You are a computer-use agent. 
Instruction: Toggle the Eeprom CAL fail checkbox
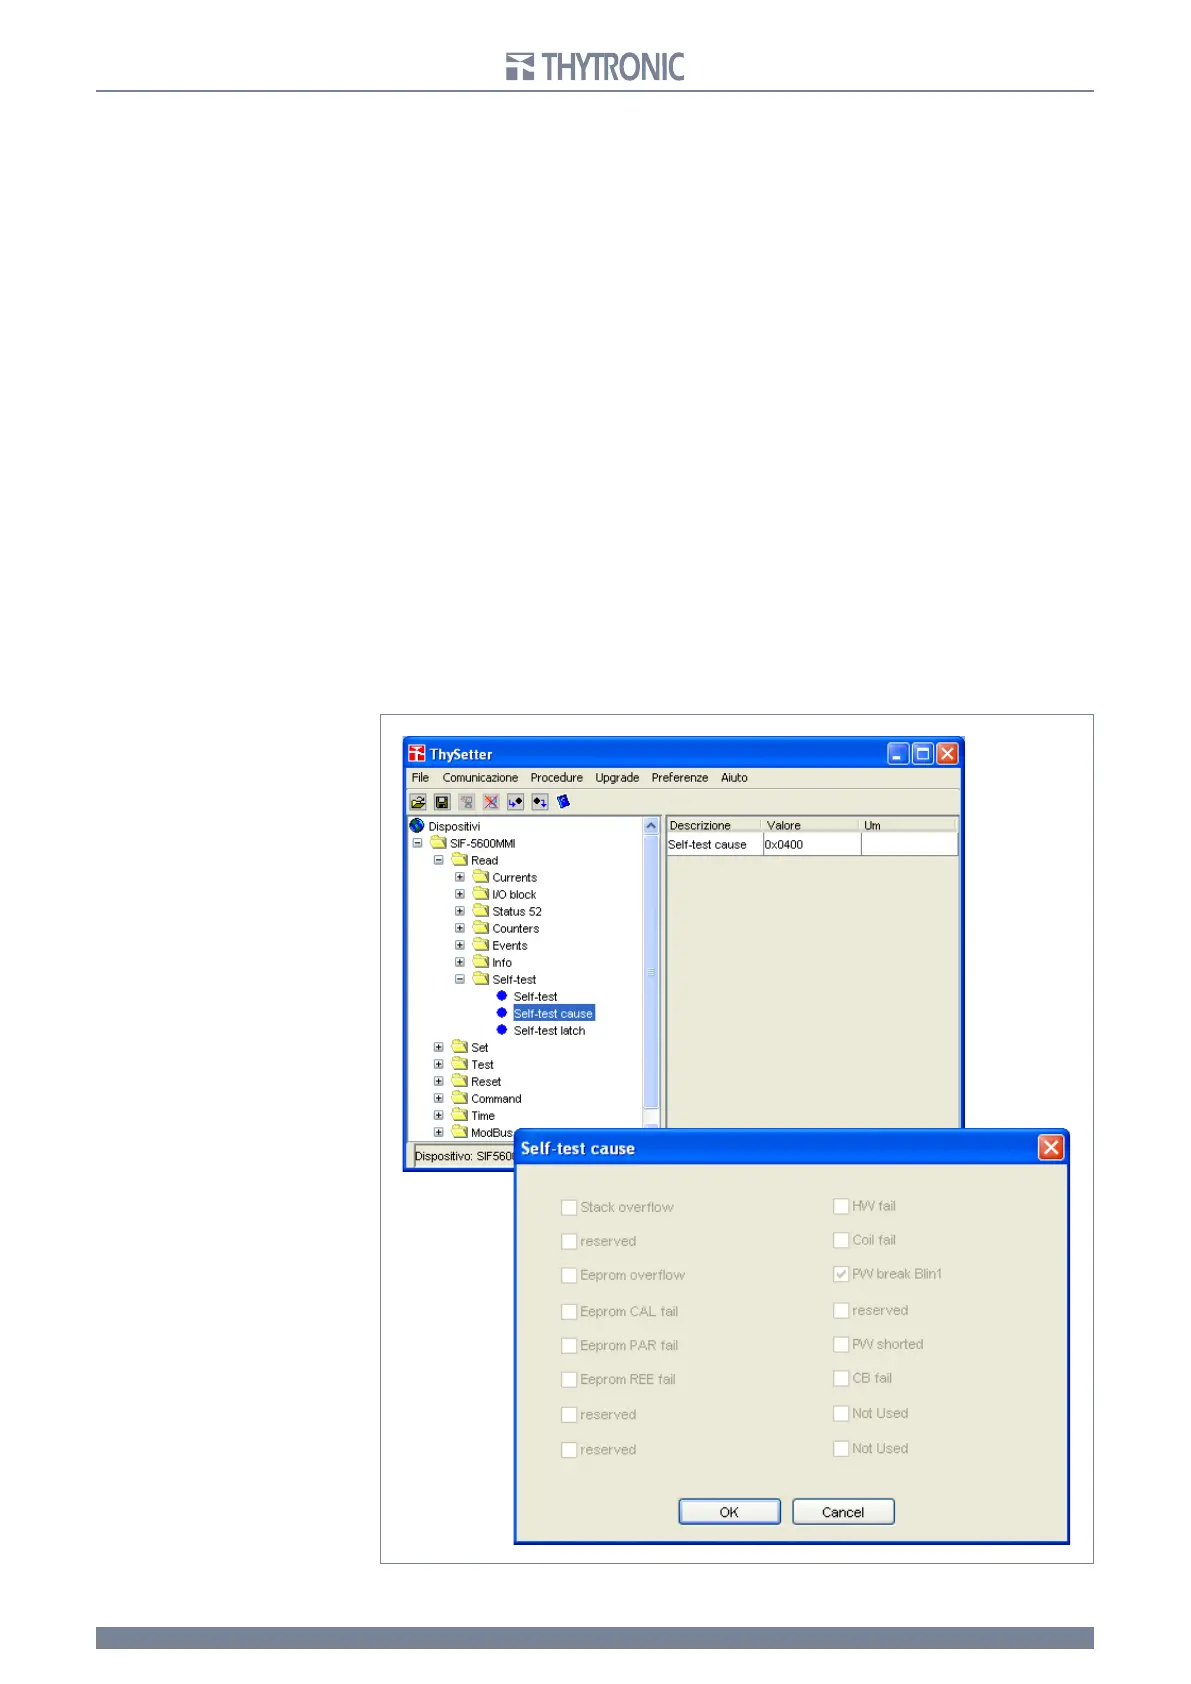point(569,1312)
